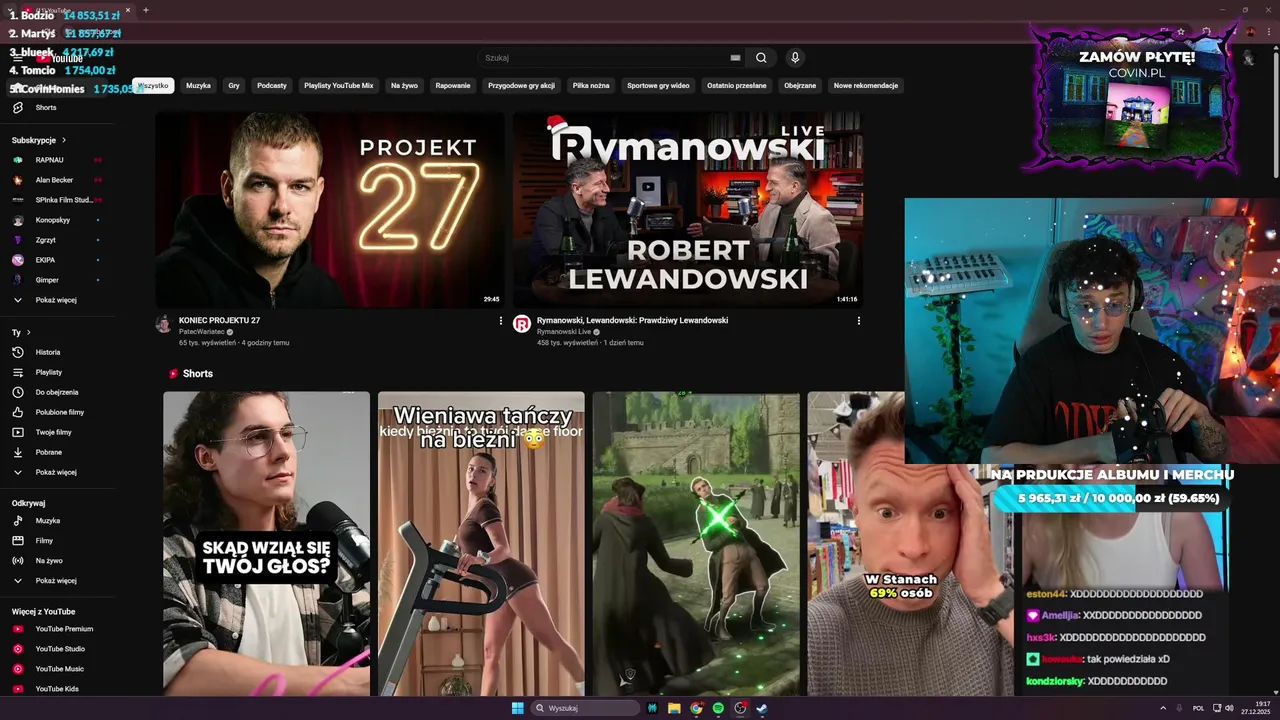Image resolution: width=1280 pixels, height=720 pixels.
Task: Open Spotify from the taskbar
Action: pos(718,708)
